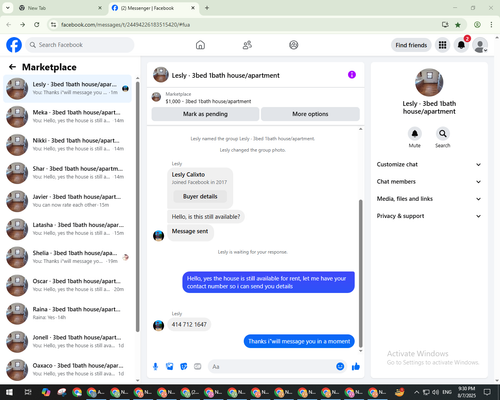This screenshot has height=400, width=500.
Task: Open Oscar conversation in list
Action: tap(67, 285)
